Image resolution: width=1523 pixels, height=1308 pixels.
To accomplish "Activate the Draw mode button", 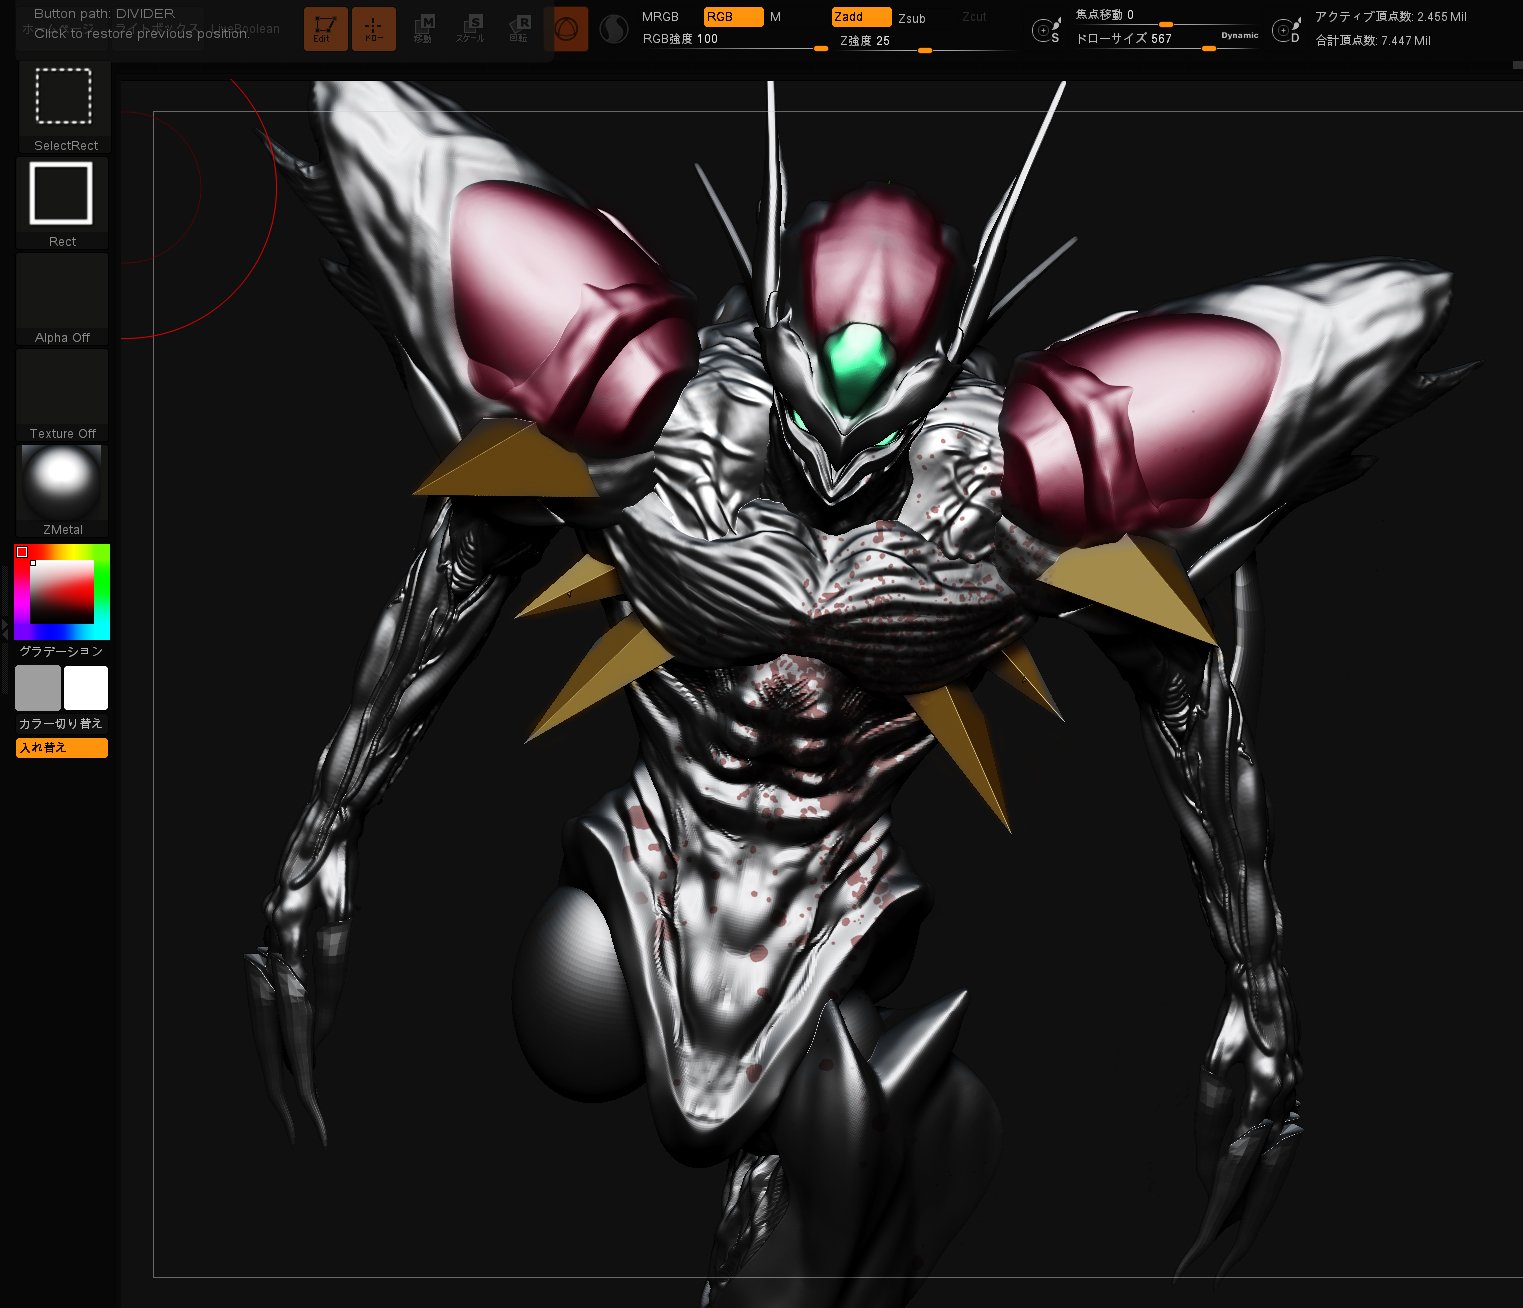I will pos(373,30).
